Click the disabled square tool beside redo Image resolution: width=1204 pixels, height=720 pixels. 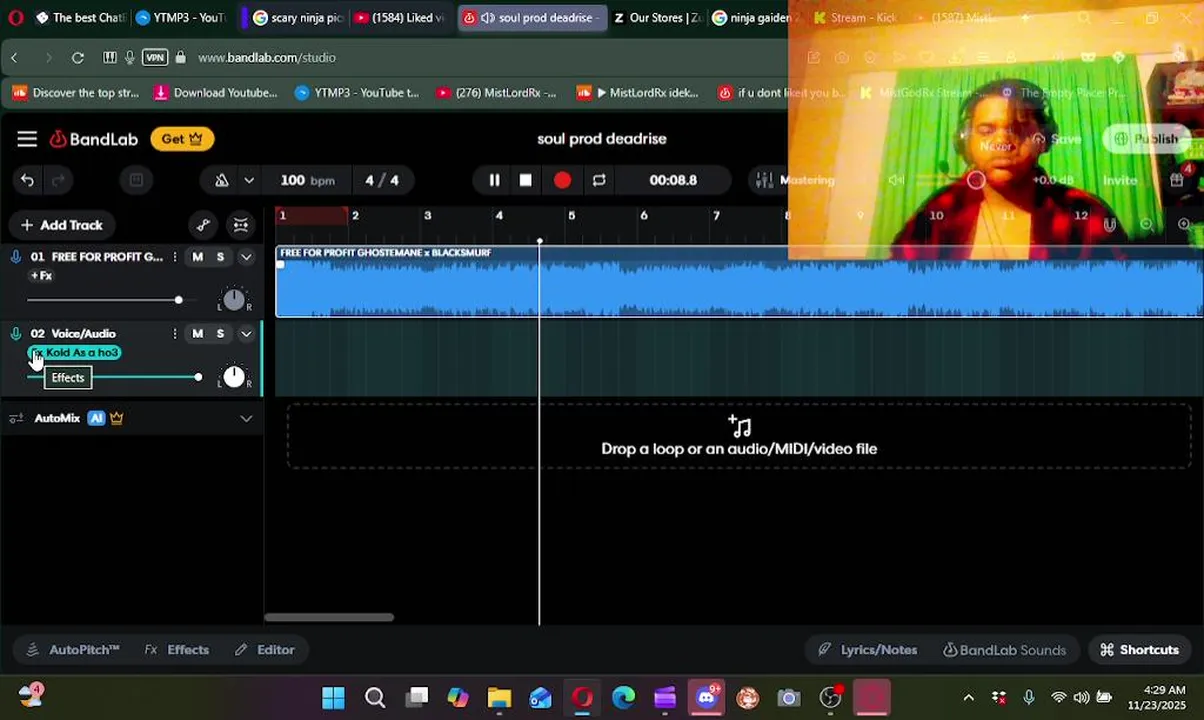136,180
